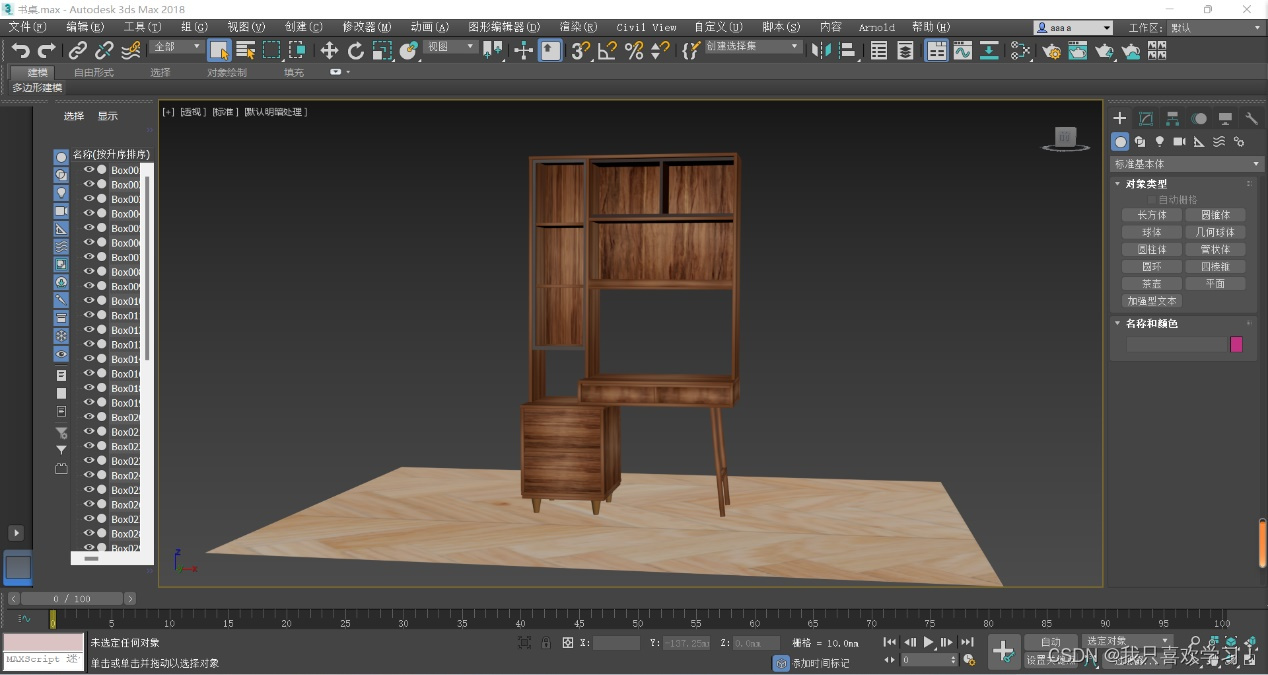Image resolution: width=1268 pixels, height=675 pixels.
Task: Select the Move transform tool
Action: (329, 50)
